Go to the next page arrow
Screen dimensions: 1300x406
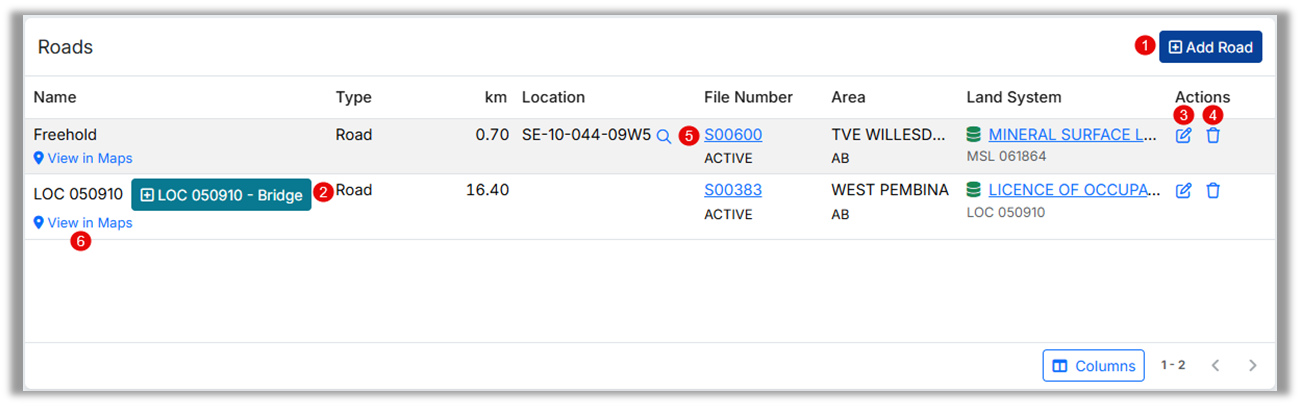pos(1252,366)
